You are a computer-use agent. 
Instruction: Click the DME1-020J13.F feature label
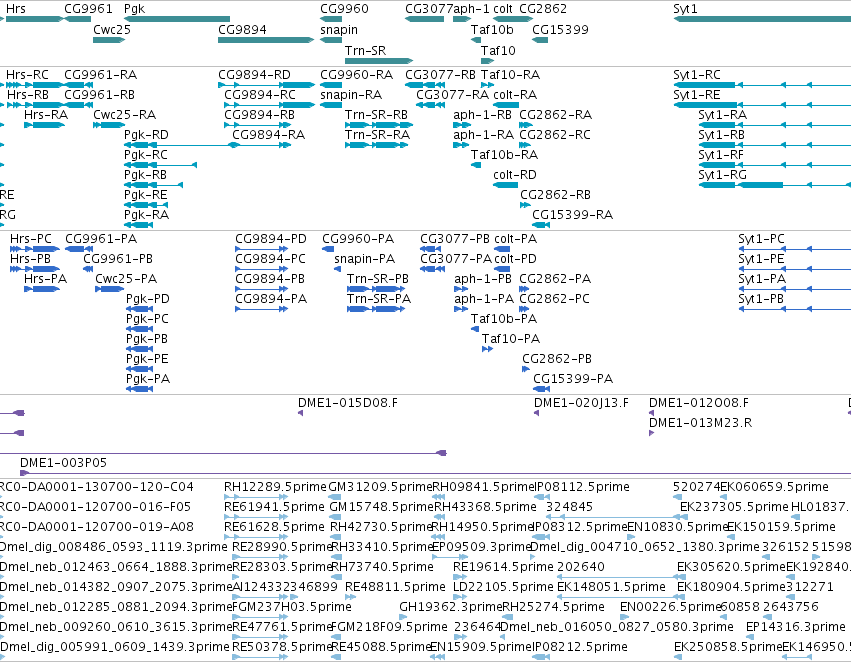coord(581,403)
